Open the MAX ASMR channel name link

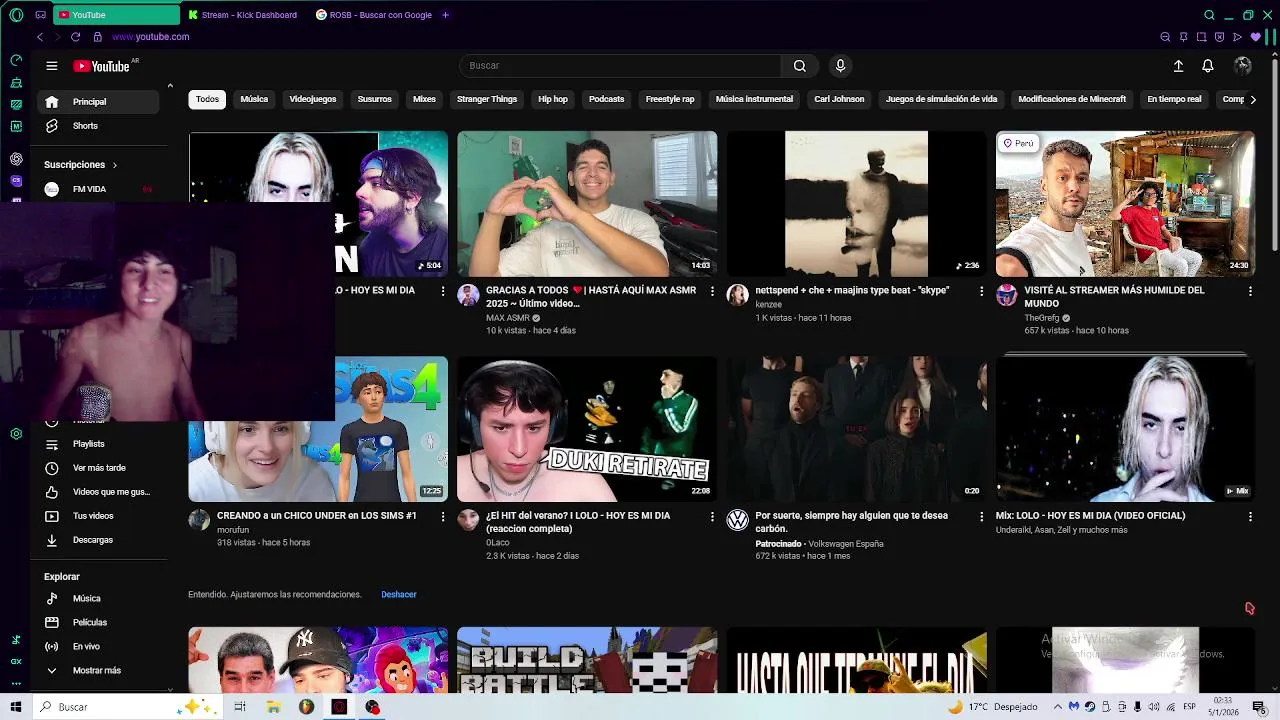[508, 318]
